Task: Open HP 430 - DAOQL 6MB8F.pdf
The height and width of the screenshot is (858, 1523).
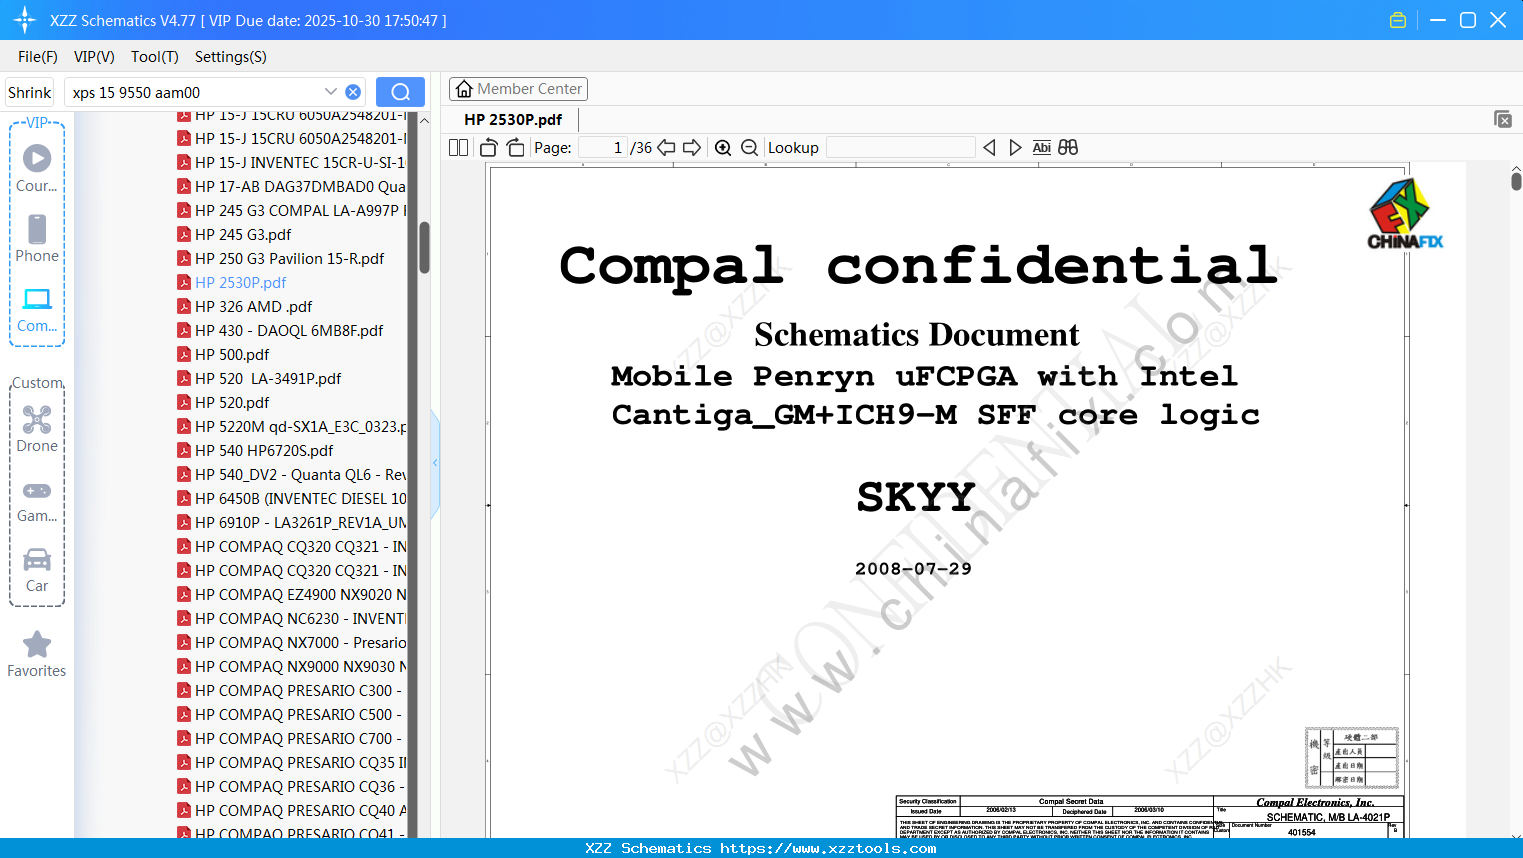Action: pyautogui.click(x=289, y=330)
